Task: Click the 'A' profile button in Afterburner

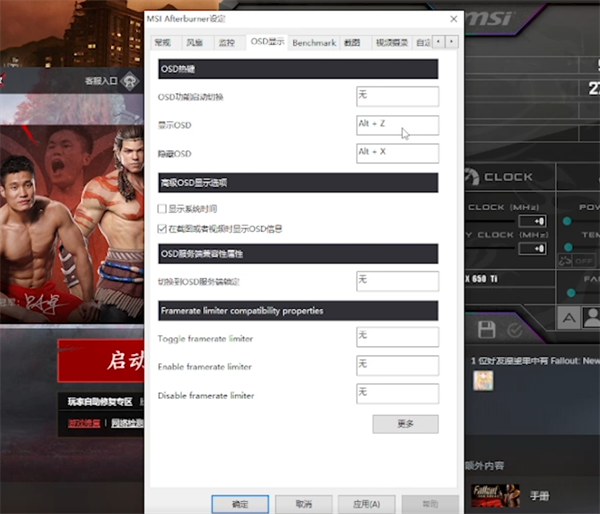Action: pyautogui.click(x=567, y=318)
